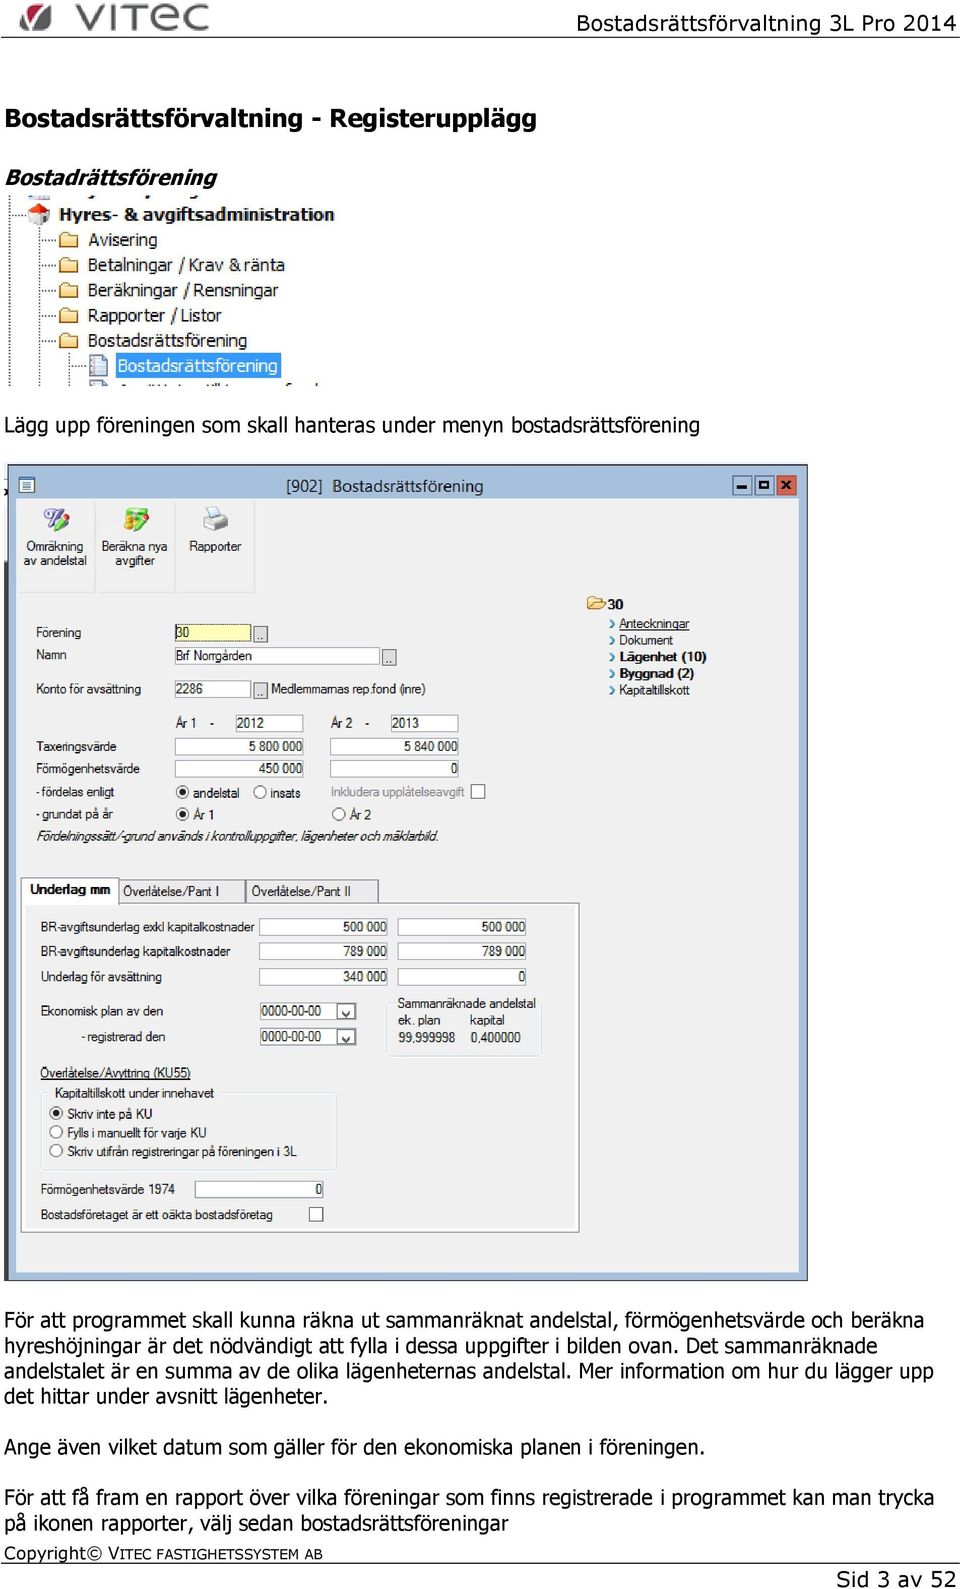Click the folder icon labeled 30

coord(596,603)
